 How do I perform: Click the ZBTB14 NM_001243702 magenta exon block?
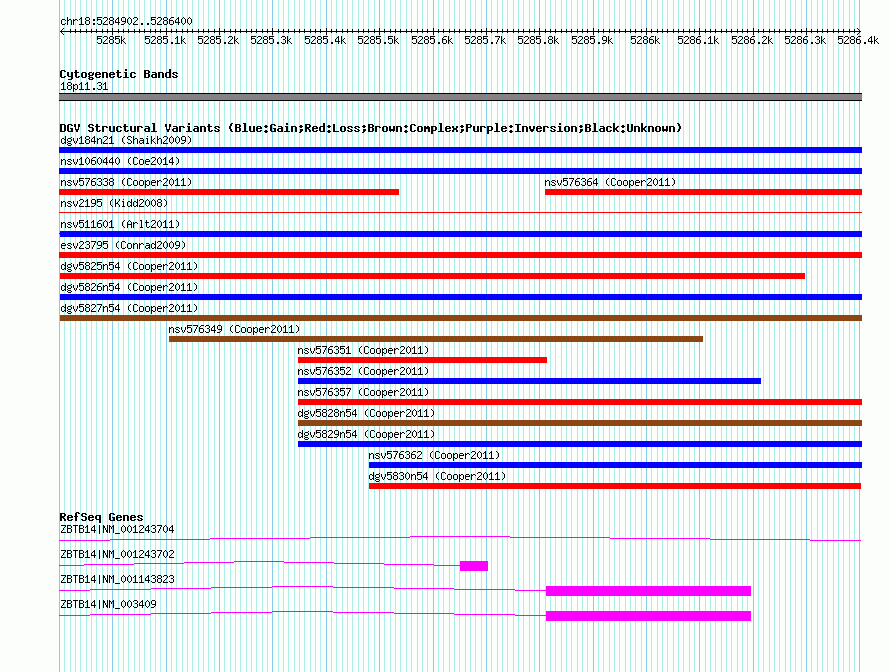click(x=474, y=566)
